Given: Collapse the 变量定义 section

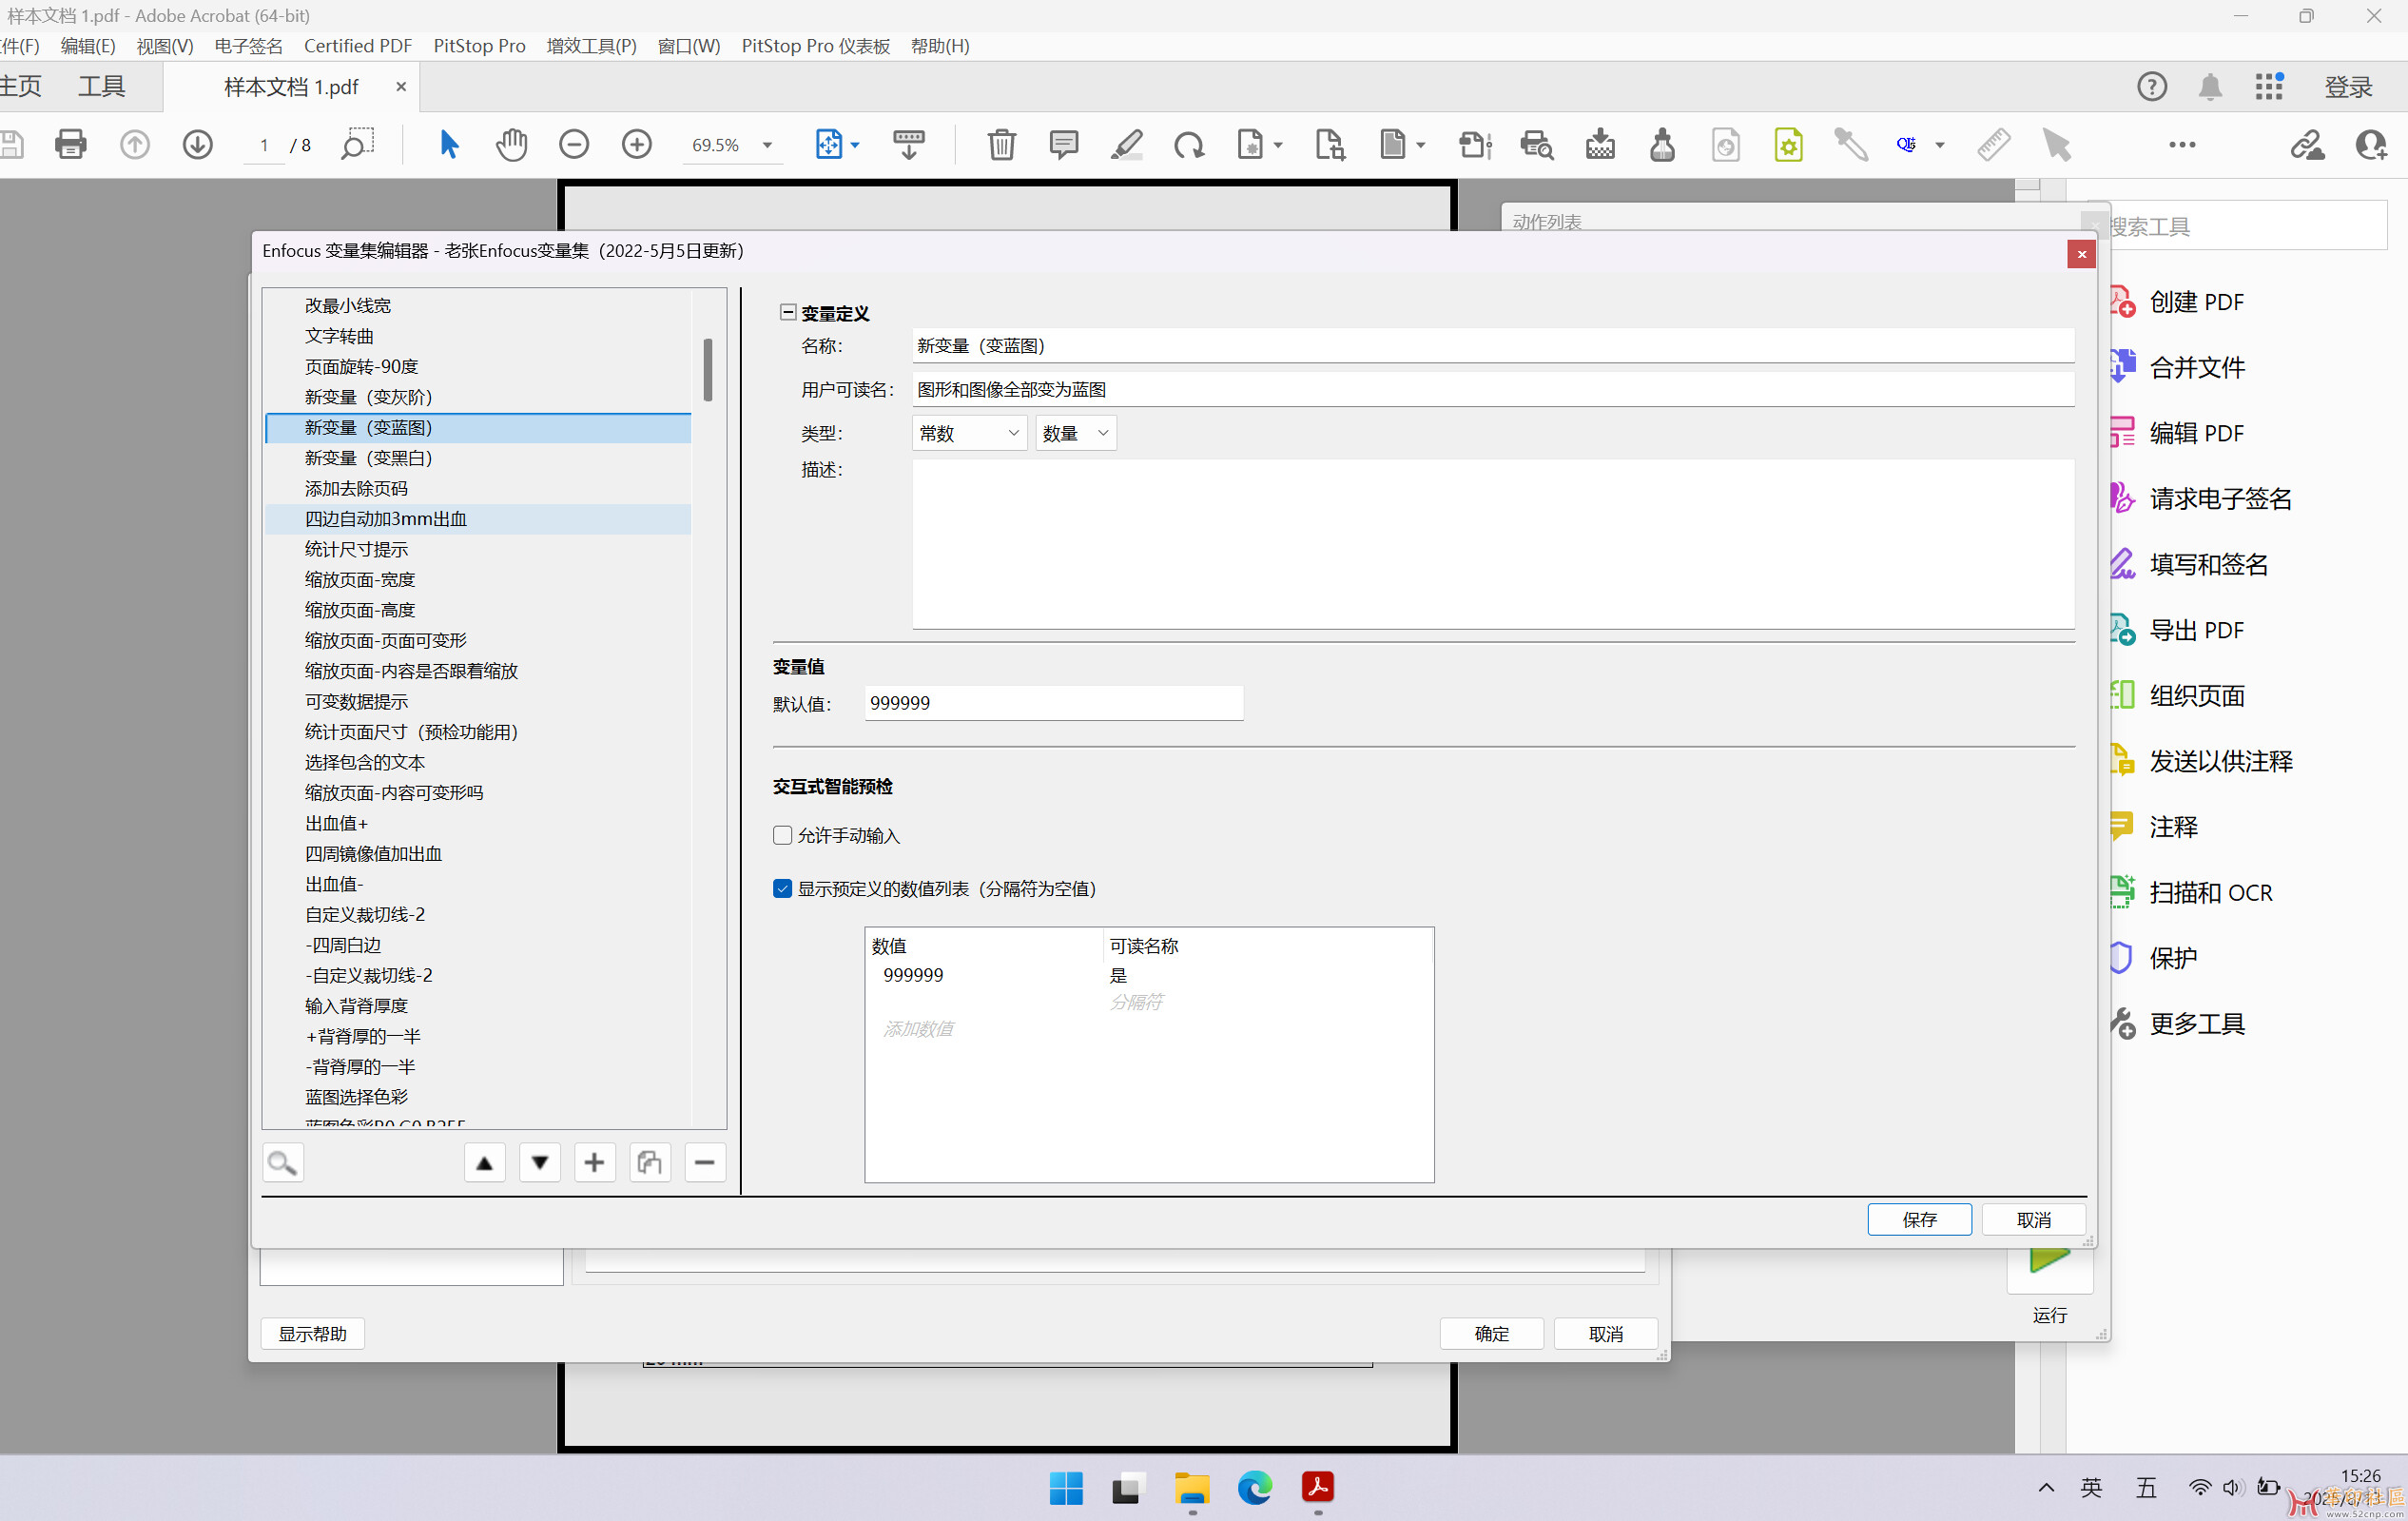Looking at the screenshot, I should pos(788,313).
